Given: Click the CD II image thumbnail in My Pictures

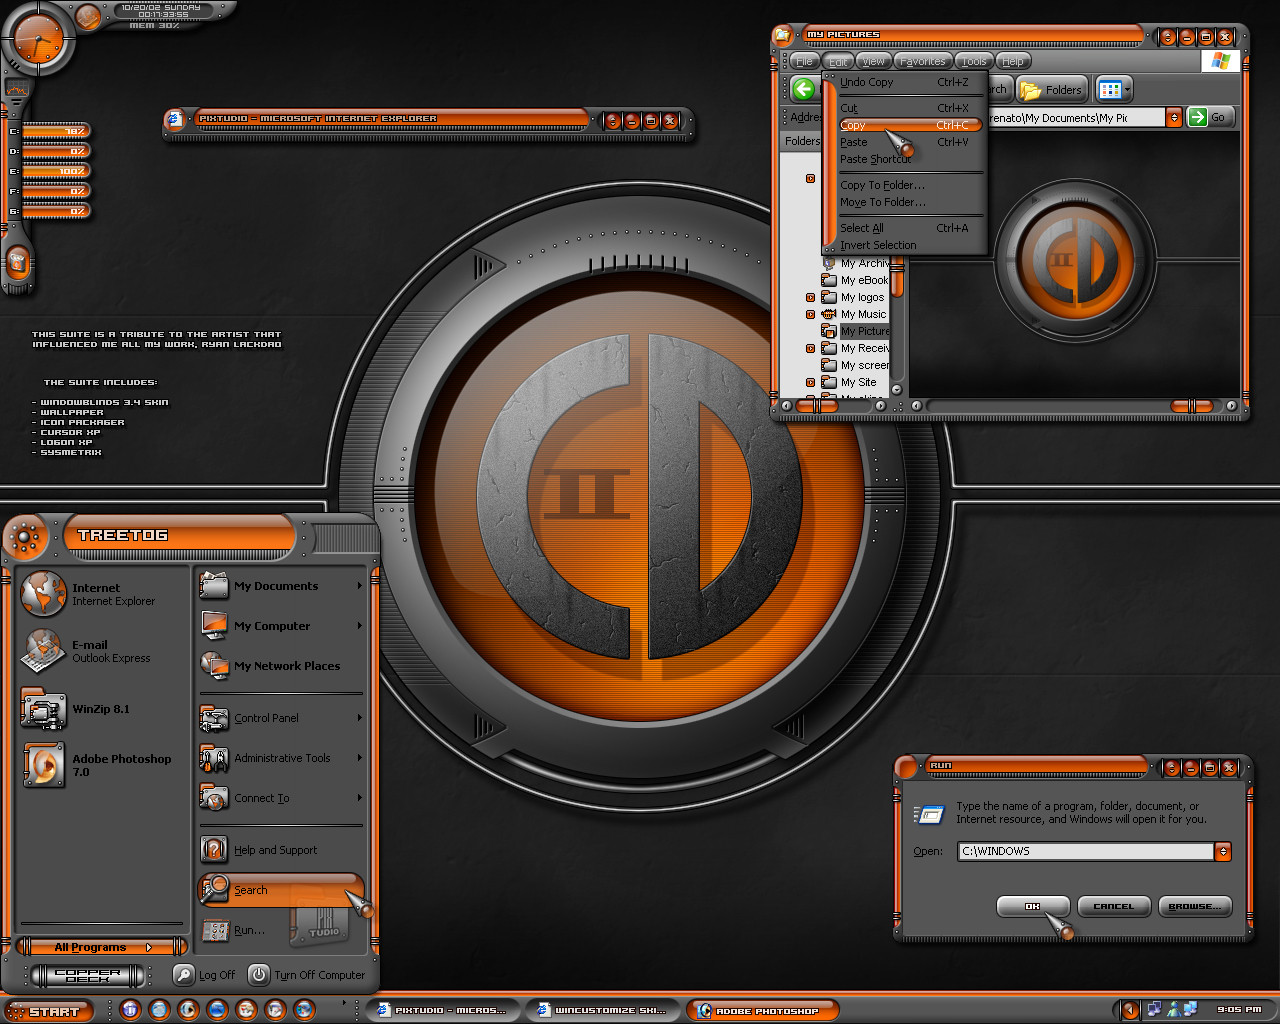Looking at the screenshot, I should [1075, 260].
